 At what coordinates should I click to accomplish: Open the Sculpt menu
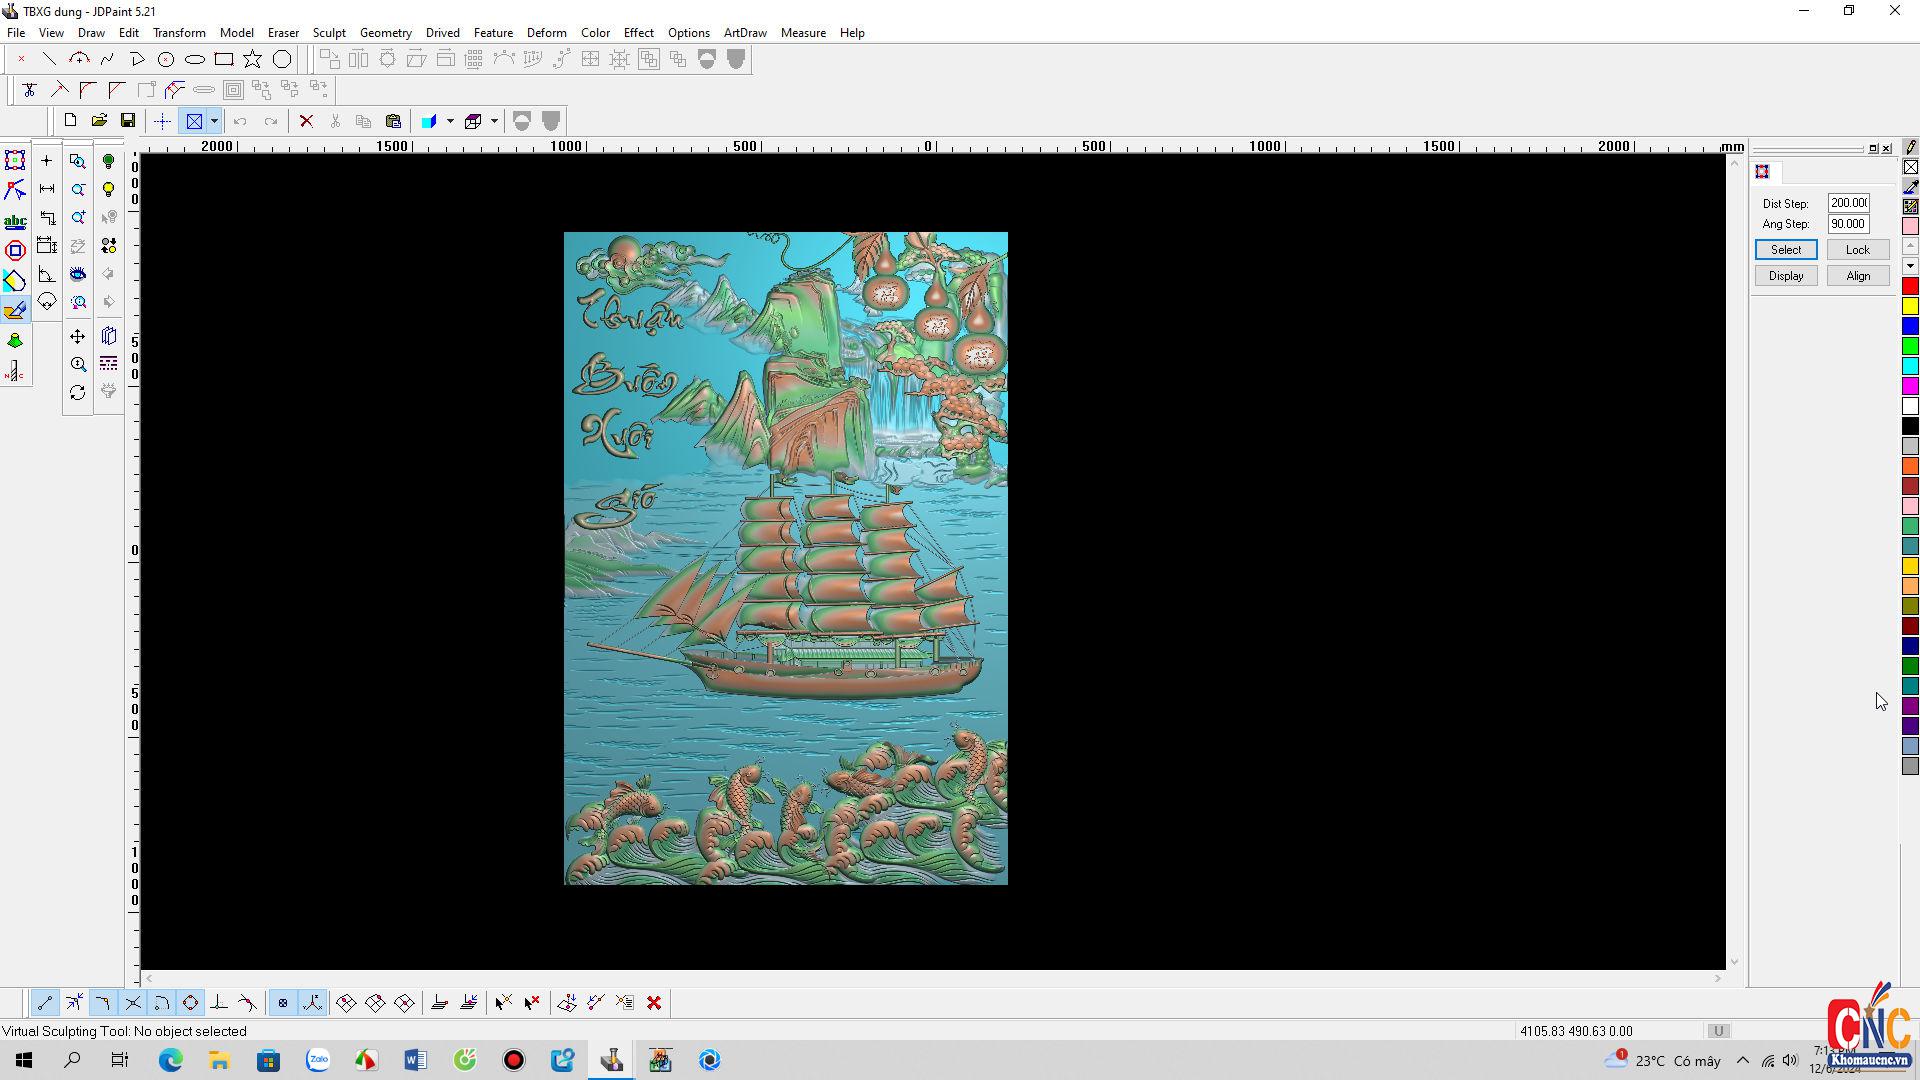[x=328, y=32]
